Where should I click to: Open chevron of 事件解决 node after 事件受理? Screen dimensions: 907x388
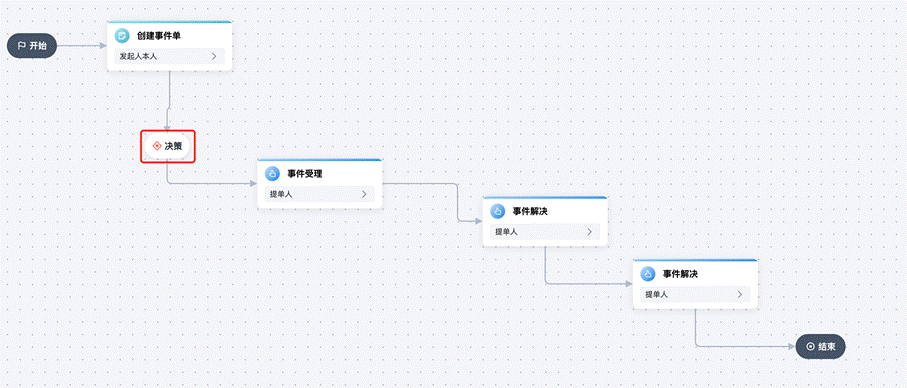[589, 232]
